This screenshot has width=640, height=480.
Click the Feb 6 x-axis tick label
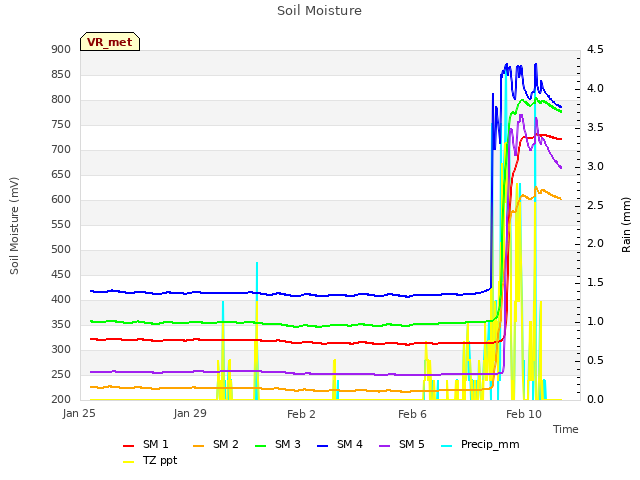coord(412,414)
